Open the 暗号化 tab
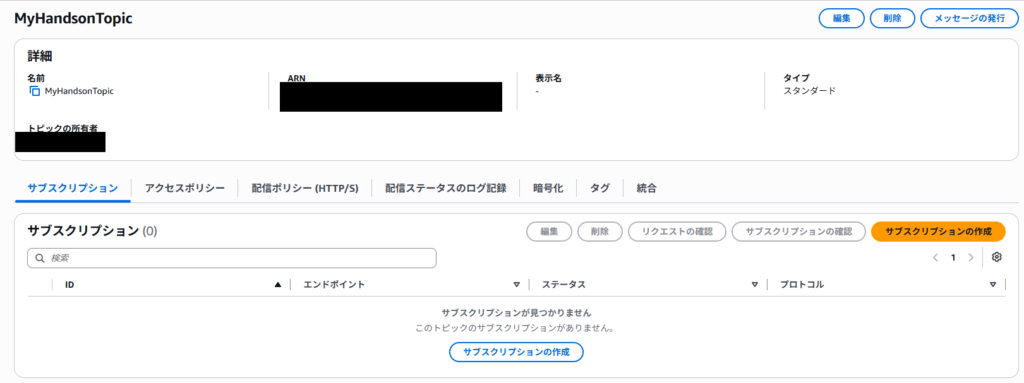The image size is (1024, 383). (x=548, y=188)
